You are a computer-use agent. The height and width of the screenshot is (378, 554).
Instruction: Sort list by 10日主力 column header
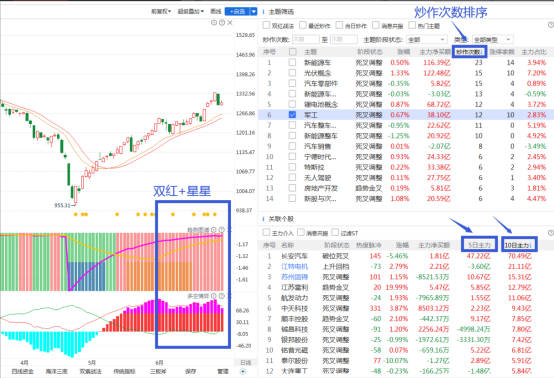tap(519, 245)
